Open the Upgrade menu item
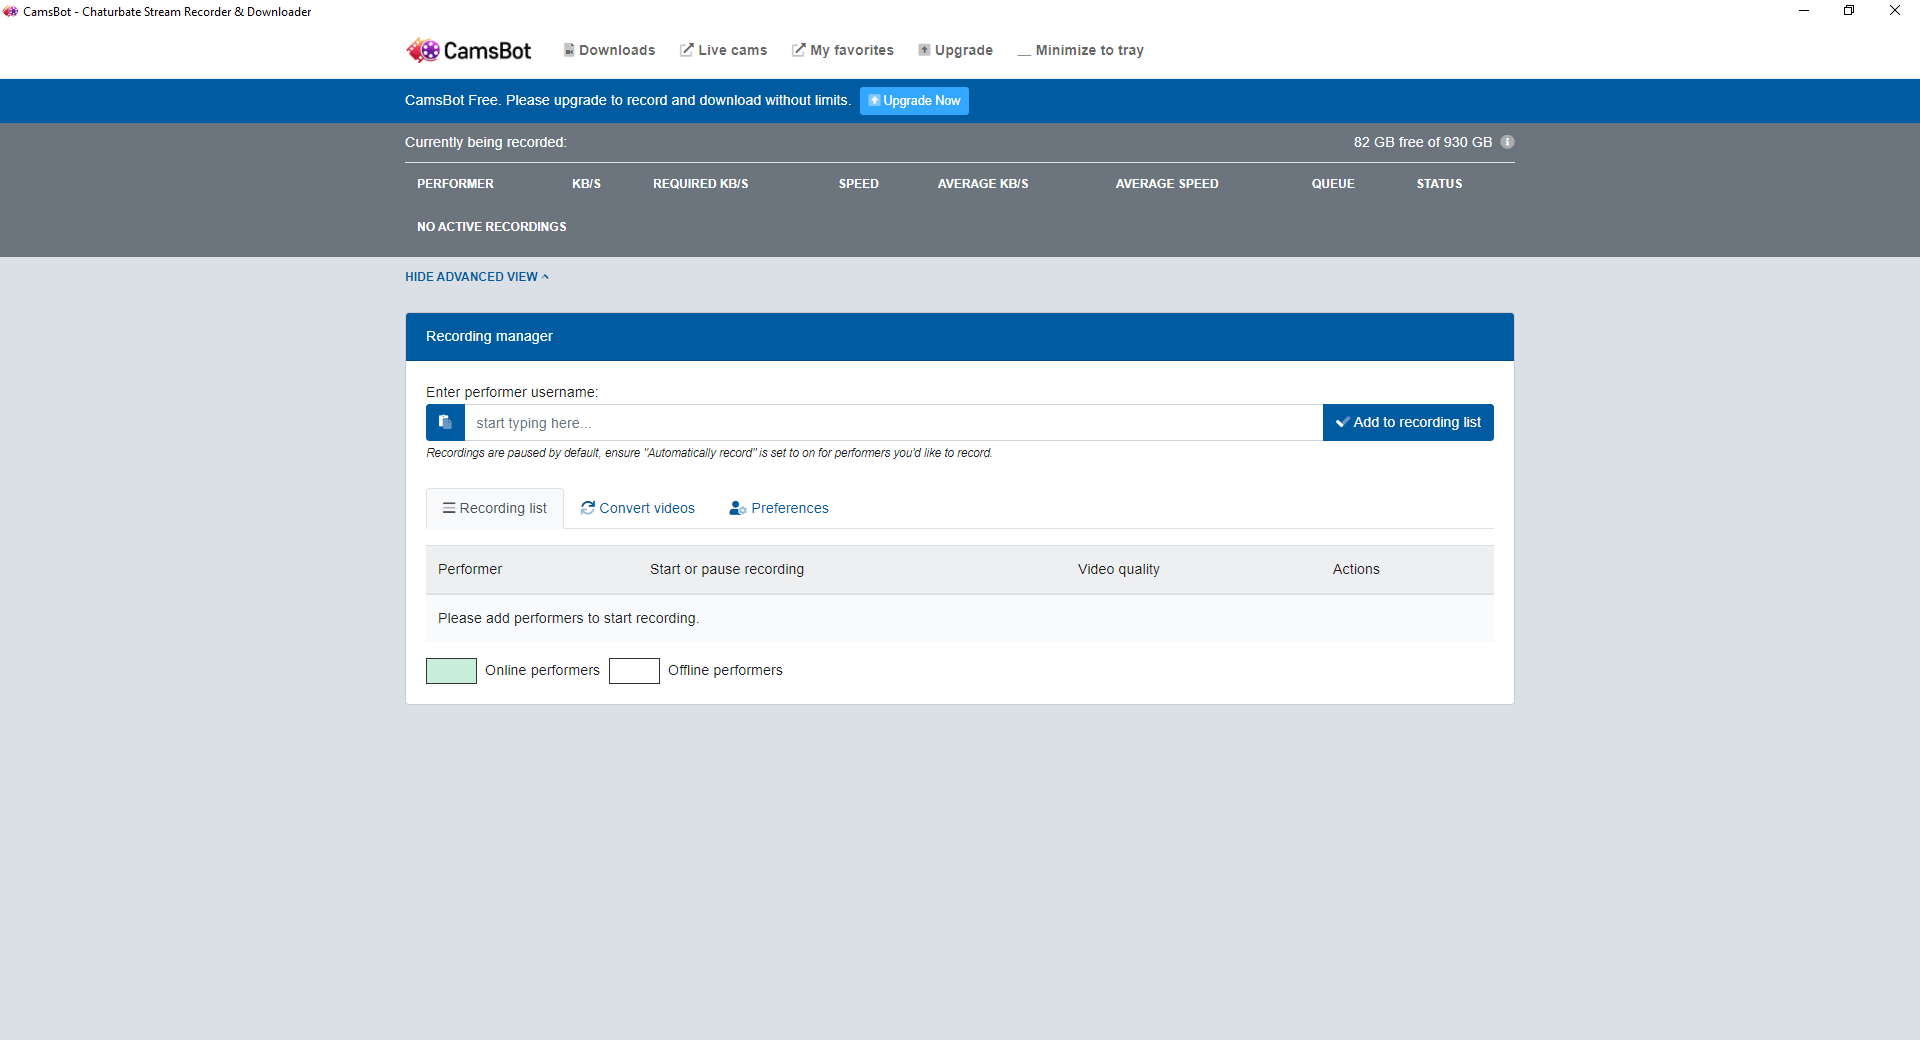This screenshot has width=1920, height=1040. point(956,50)
